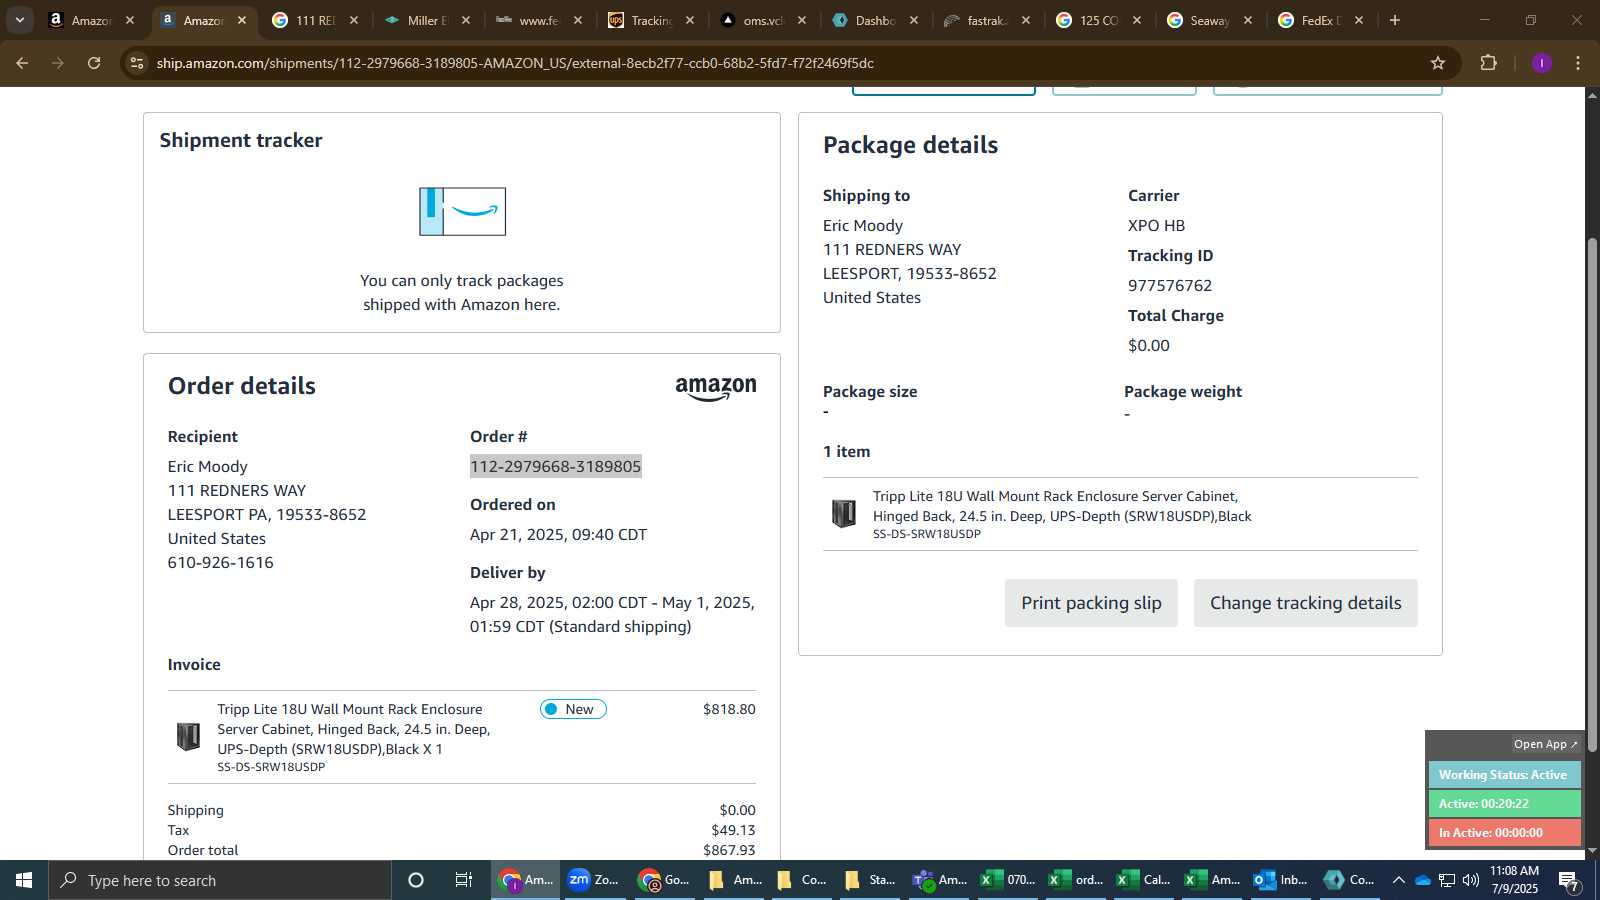Image resolution: width=1600 pixels, height=900 pixels.
Task: Open the '070...' Excel workbook on taskbar
Action: click(1008, 880)
